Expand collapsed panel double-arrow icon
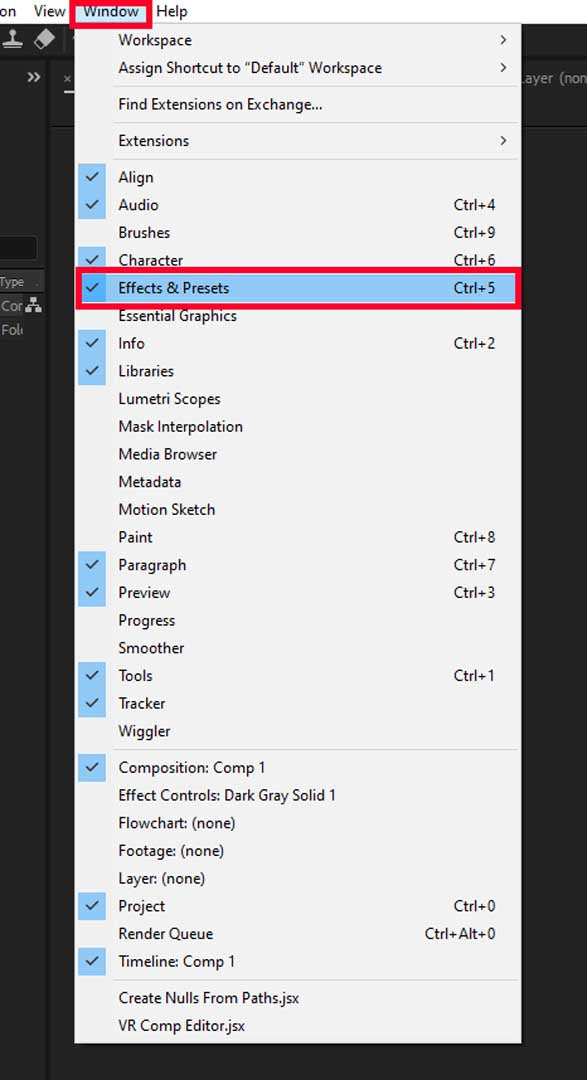The image size is (587, 1080). [33, 77]
